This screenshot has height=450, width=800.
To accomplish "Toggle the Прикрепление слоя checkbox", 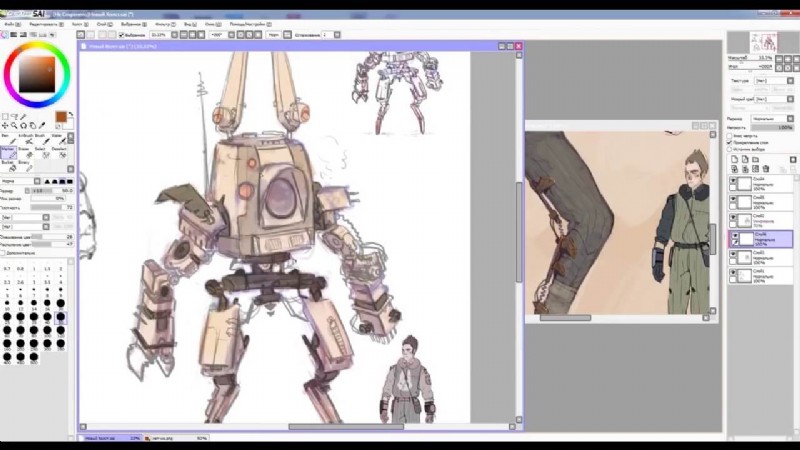I will pos(731,142).
